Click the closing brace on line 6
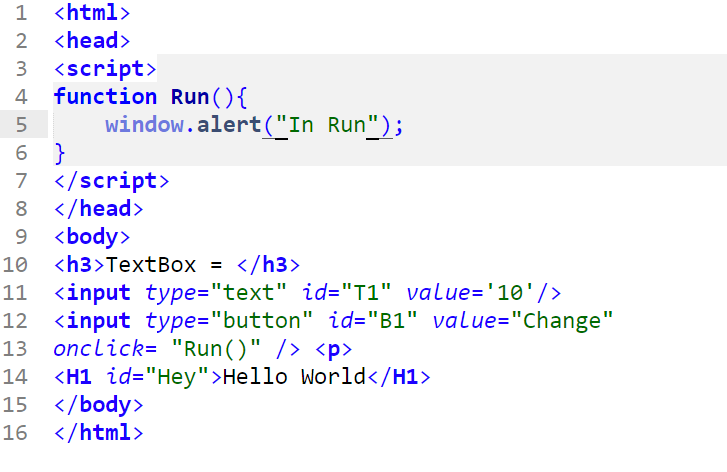Image resolution: width=727 pixels, height=472 pixels. (x=60, y=153)
